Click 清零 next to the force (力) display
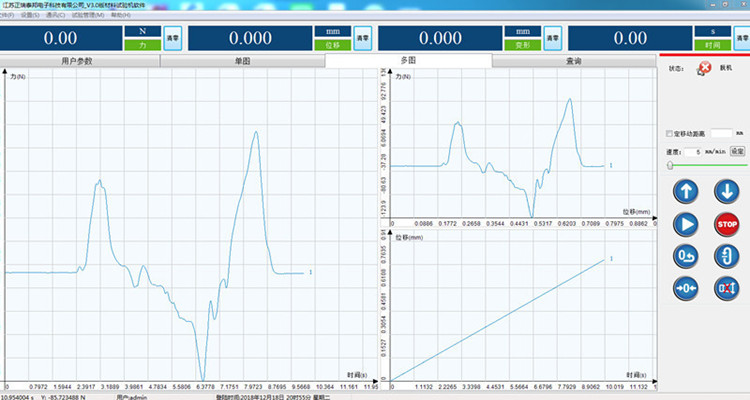The image size is (750, 400). coord(172,38)
